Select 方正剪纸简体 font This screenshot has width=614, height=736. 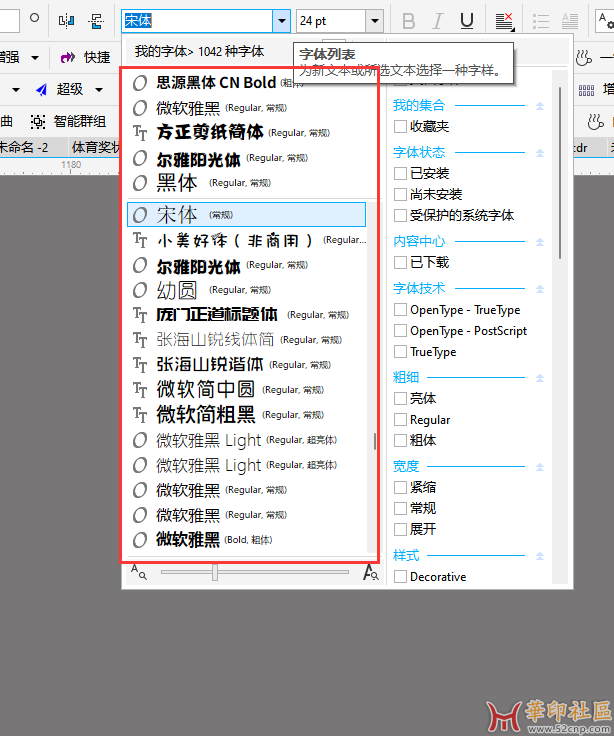(247, 132)
